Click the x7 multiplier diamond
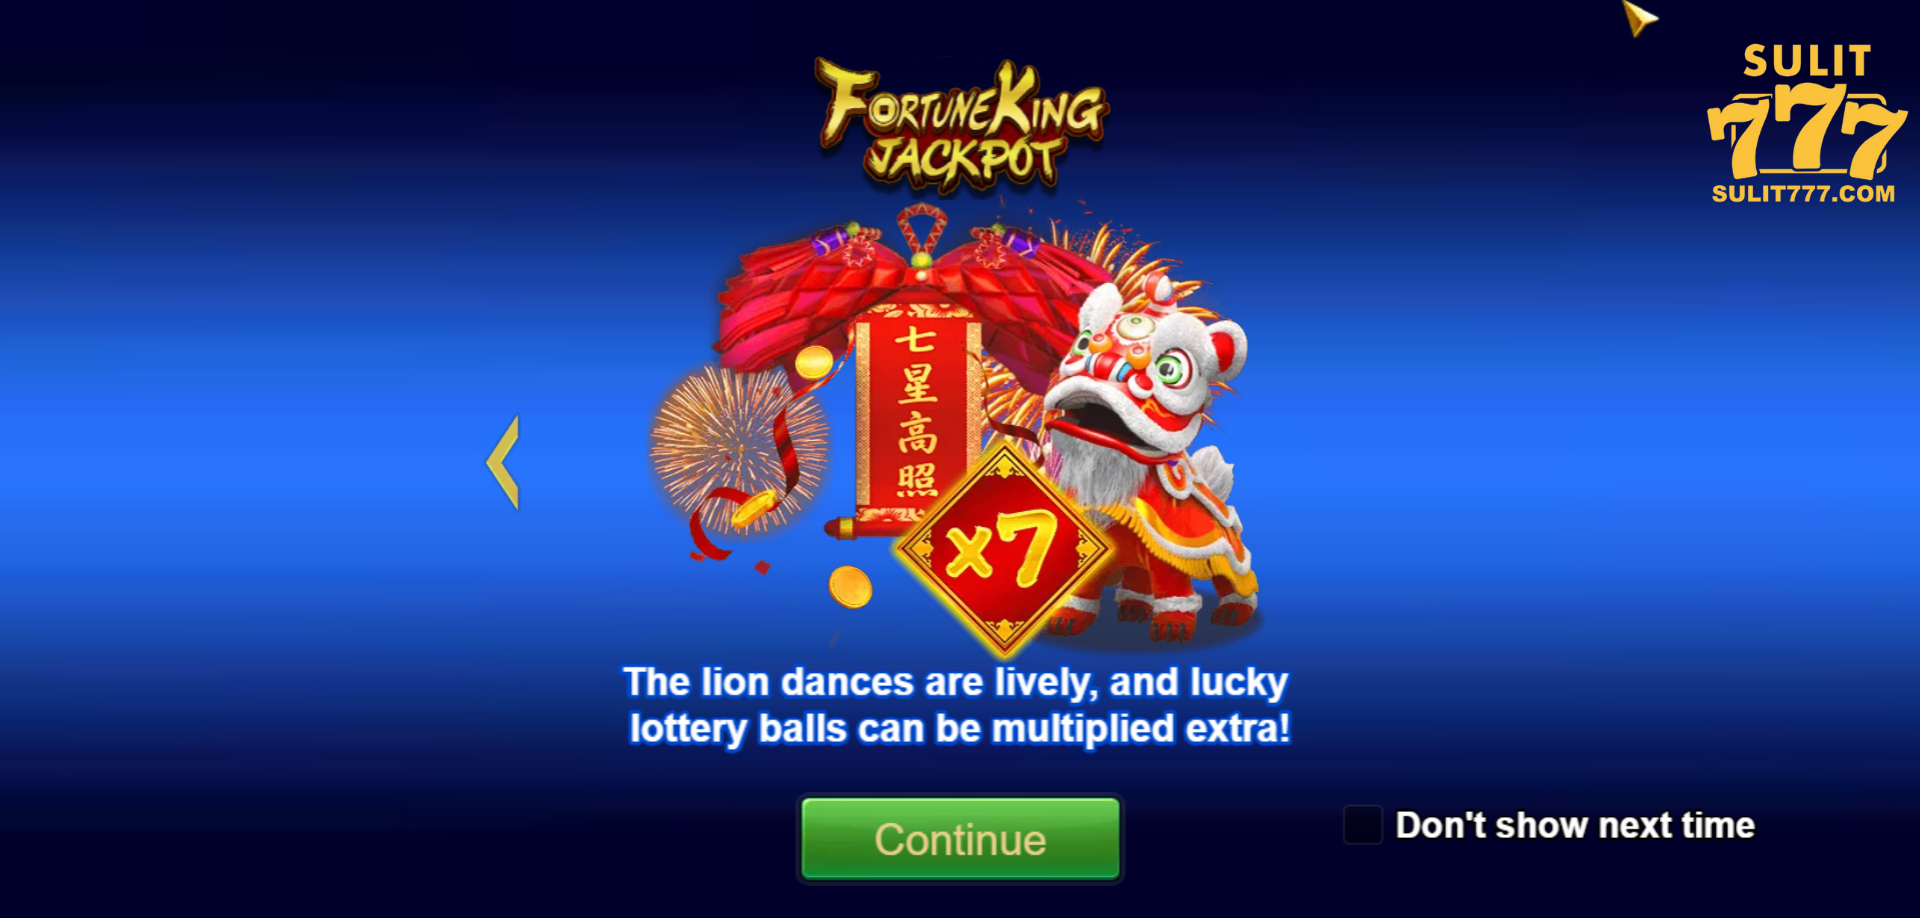This screenshot has height=920, width=1920. (1003, 548)
